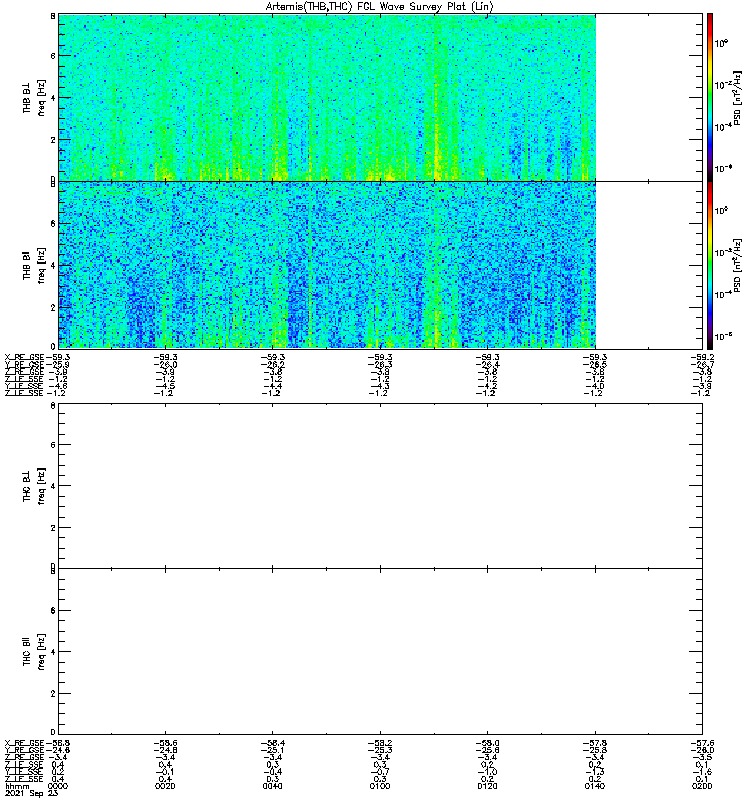Click the 'THC B⊥ freq [Hz]' axis label
Image resolution: width=750 pixels, height=800 pixels.
pos(34,486)
